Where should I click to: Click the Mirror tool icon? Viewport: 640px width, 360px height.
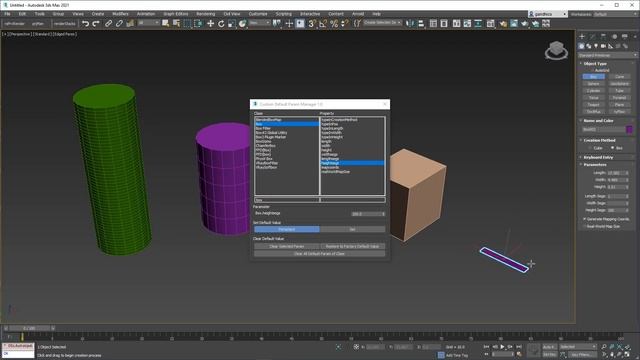coord(410,24)
